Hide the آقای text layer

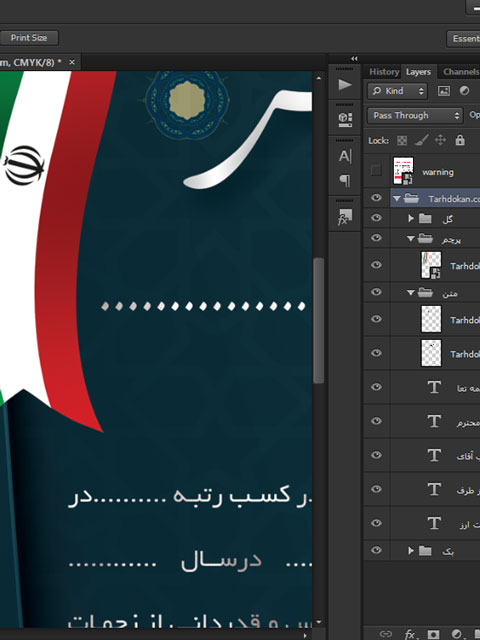point(376,455)
